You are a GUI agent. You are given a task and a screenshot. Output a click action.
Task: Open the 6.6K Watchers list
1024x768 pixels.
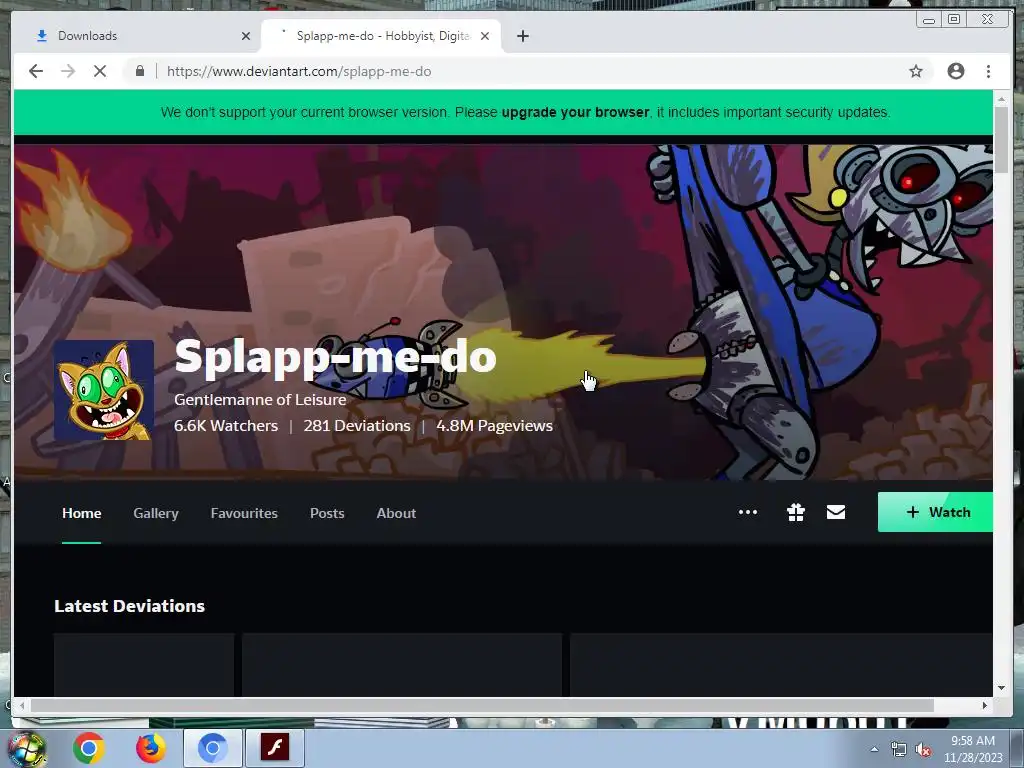226,426
